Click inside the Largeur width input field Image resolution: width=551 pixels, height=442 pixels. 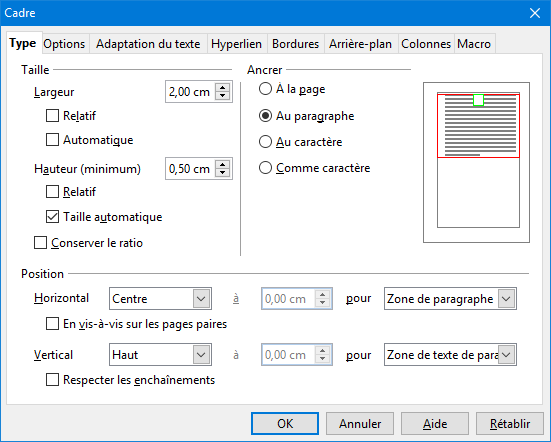coord(190,92)
